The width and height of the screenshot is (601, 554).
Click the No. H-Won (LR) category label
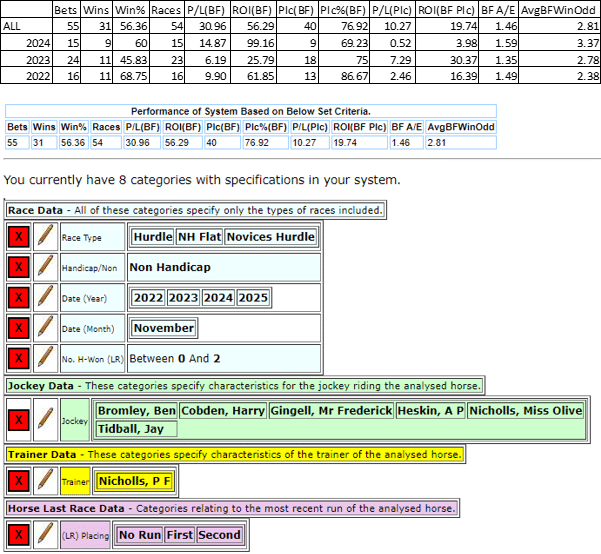92,359
